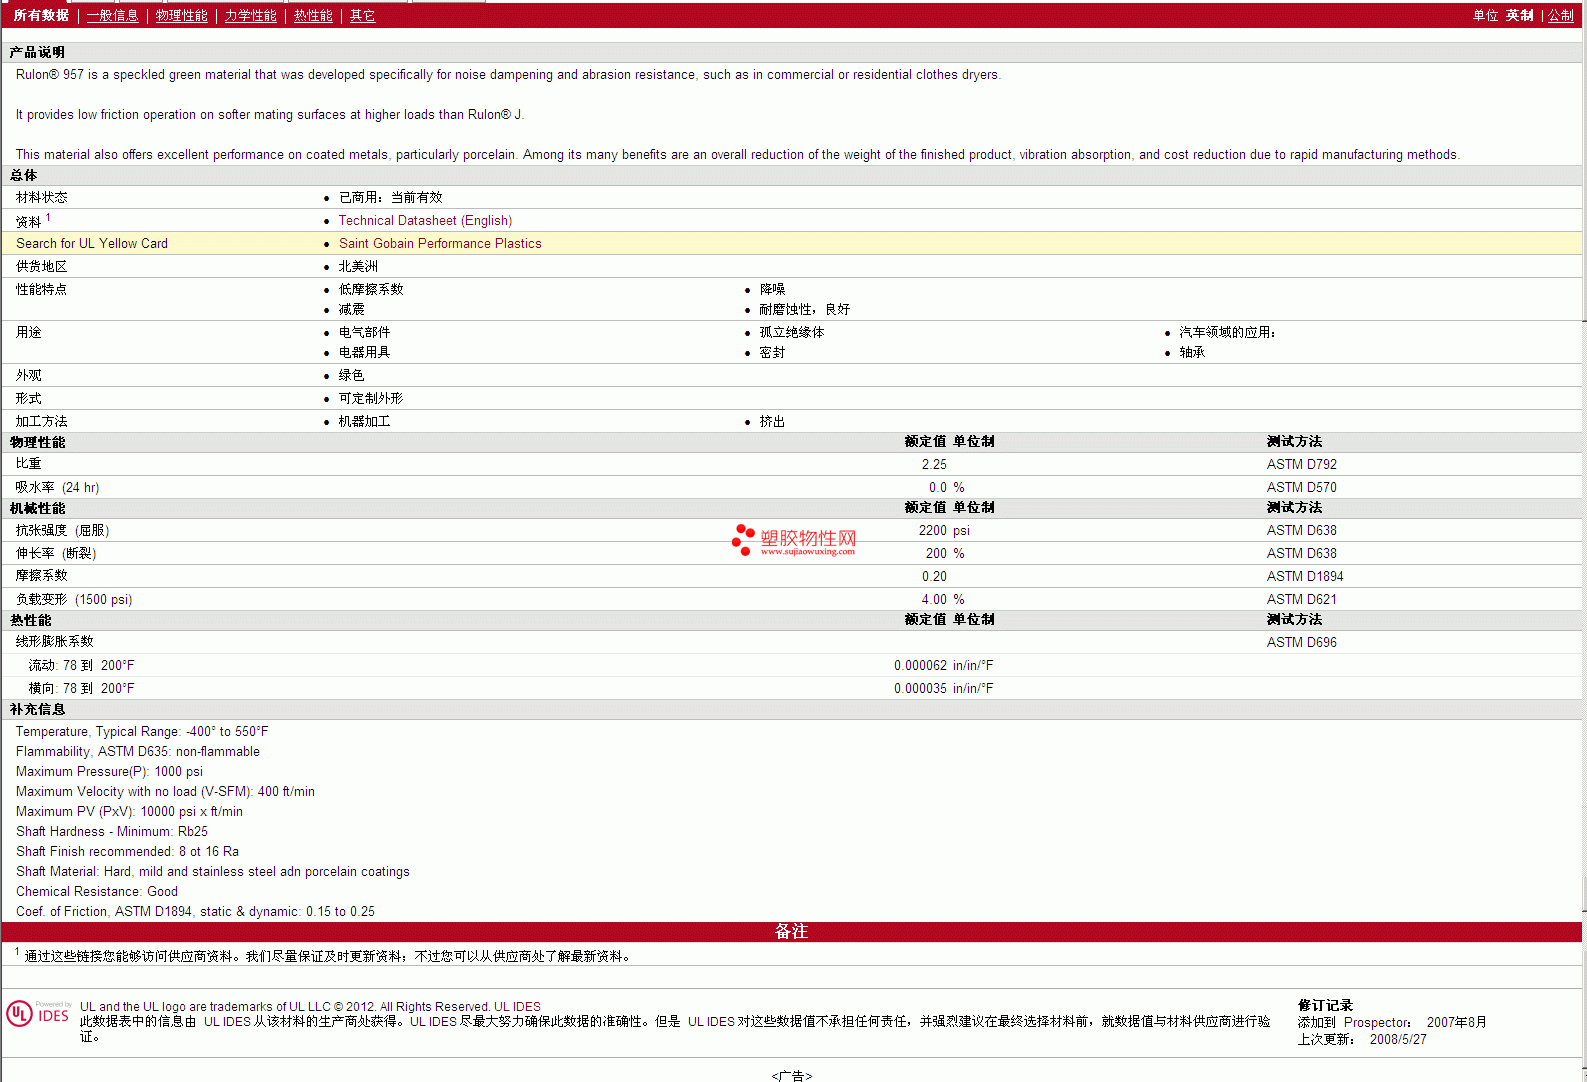This screenshot has width=1587, height=1082.
Task: Select the ASTM D792 test method text
Action: tap(1301, 465)
